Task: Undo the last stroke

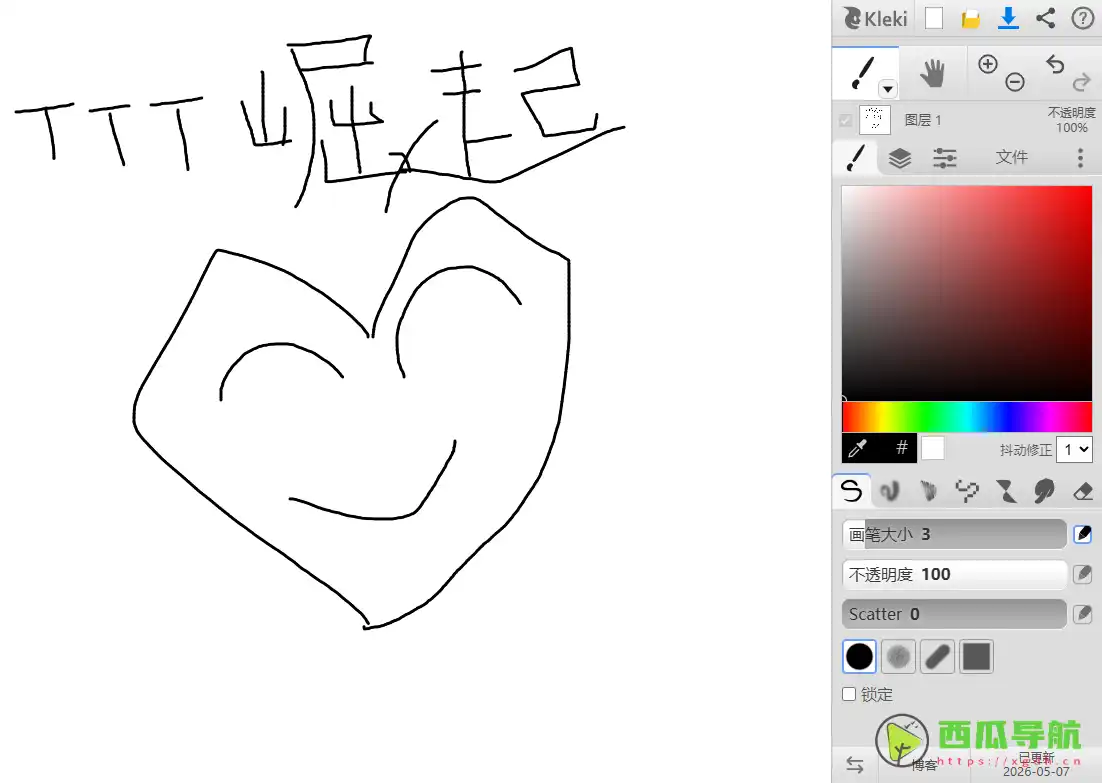Action: click(x=1055, y=64)
